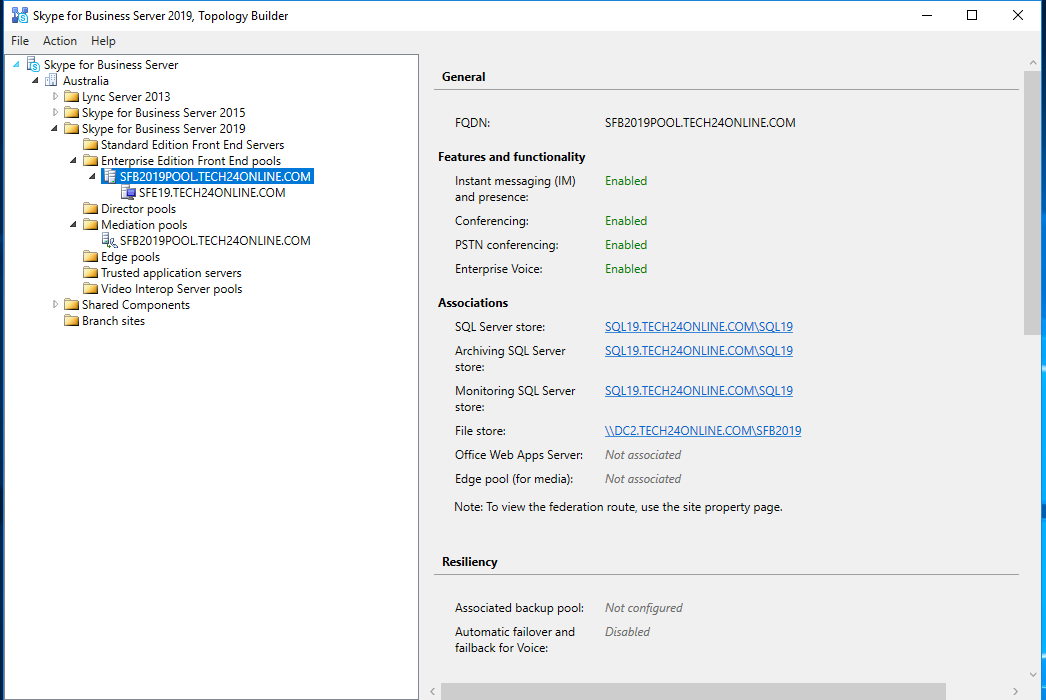
Task: Expand the Lync Server 2013 node
Action: click(x=57, y=96)
